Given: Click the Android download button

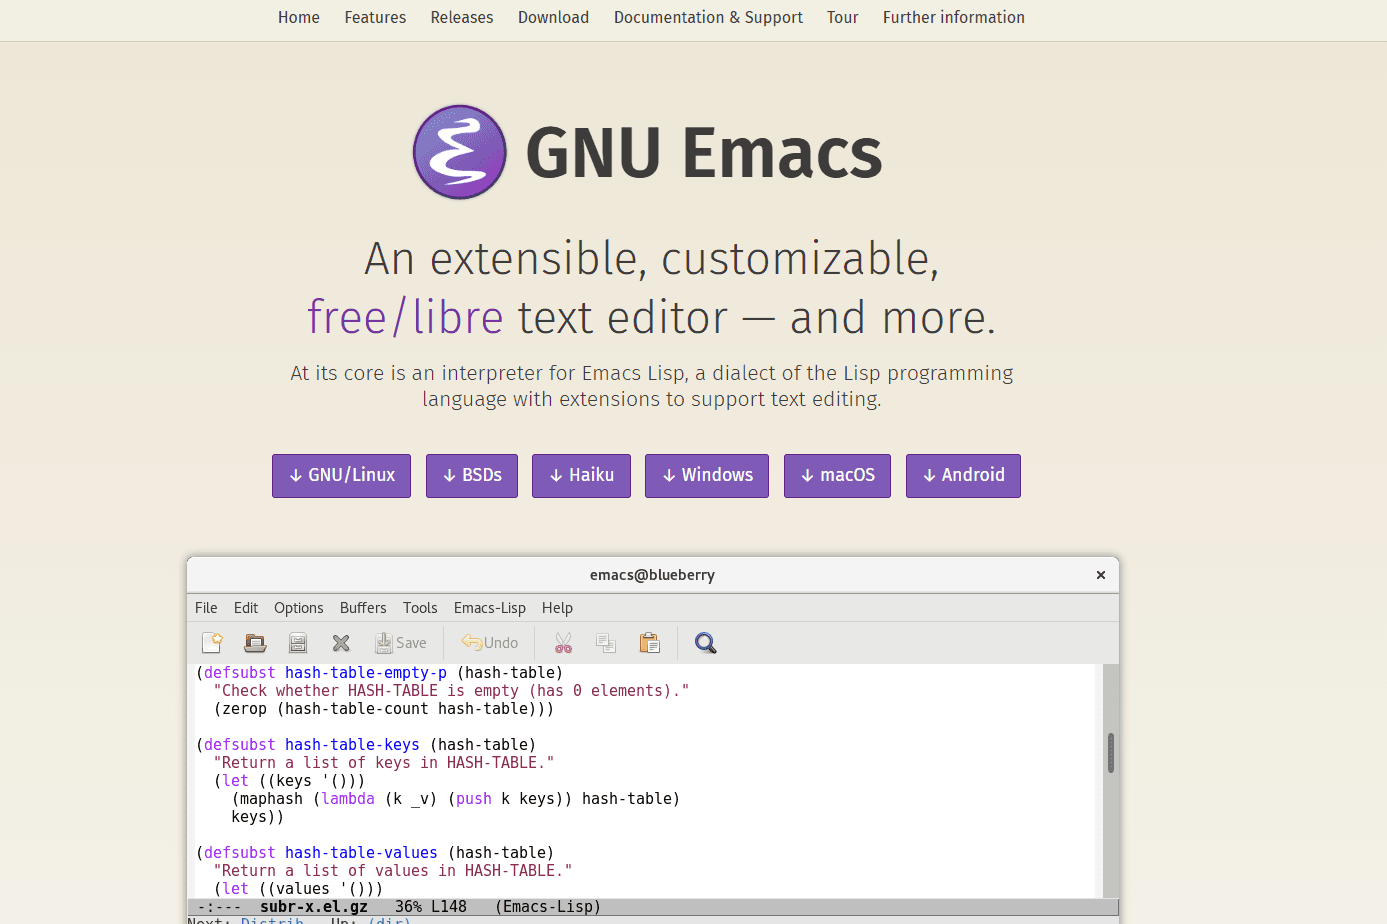Looking at the screenshot, I should (x=963, y=476).
